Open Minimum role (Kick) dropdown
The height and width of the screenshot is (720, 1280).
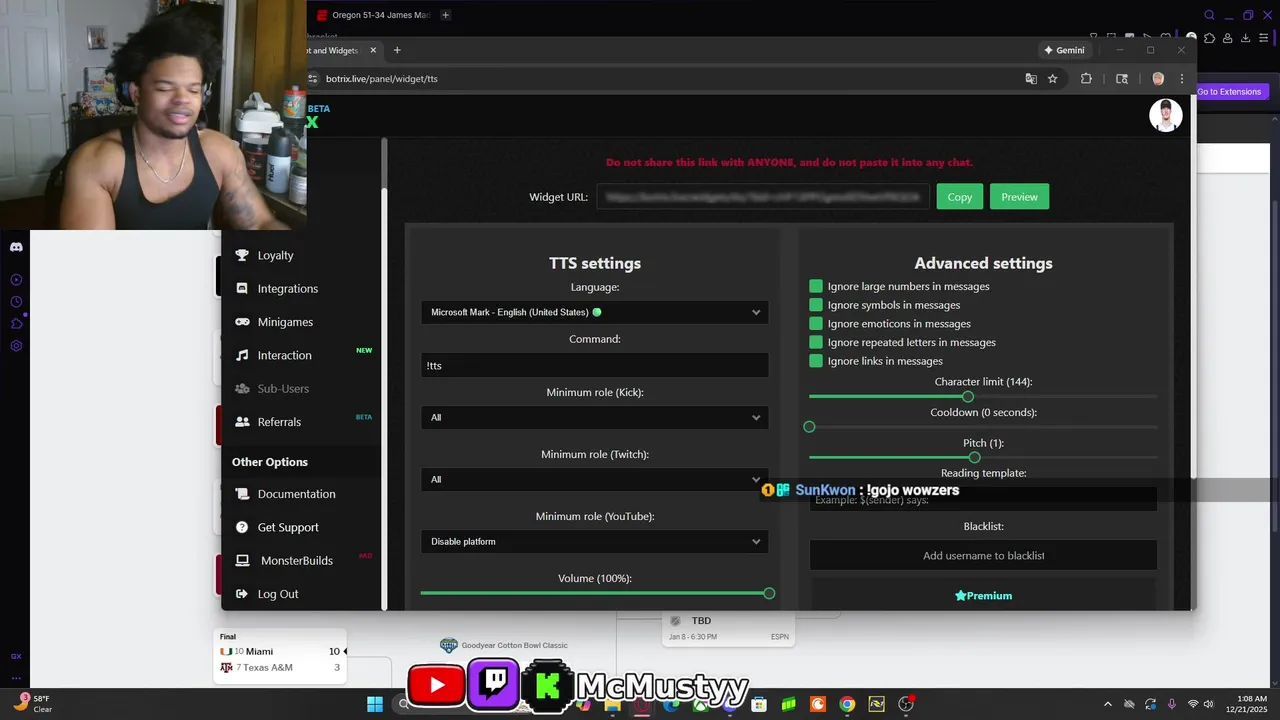click(x=595, y=417)
